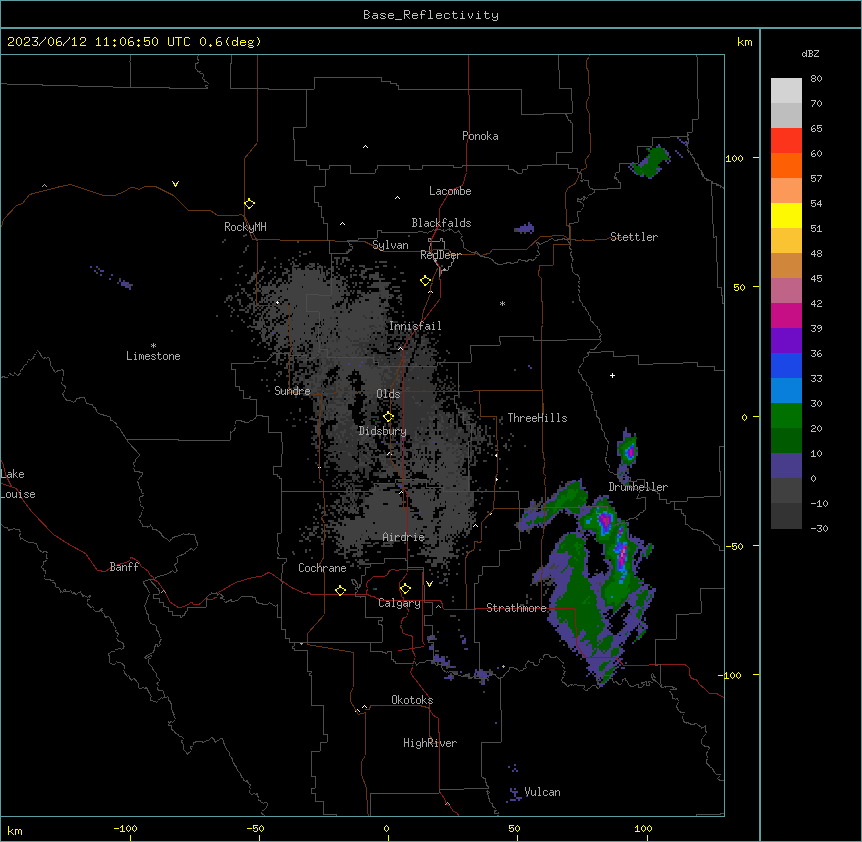Click the HighRiver city label
This screenshot has height=842, width=862.
[x=430, y=743]
